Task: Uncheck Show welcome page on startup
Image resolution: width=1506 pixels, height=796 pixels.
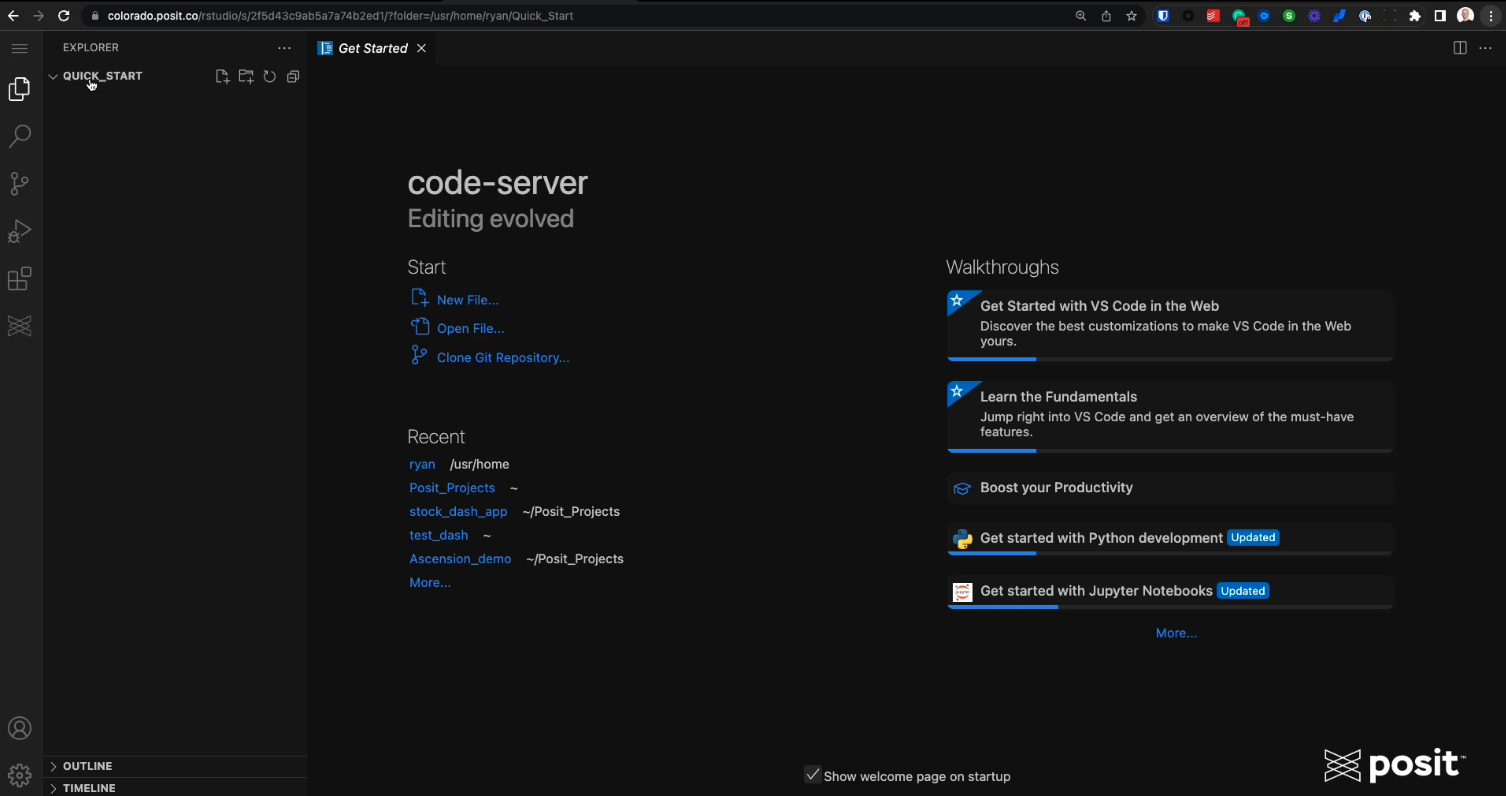Action: point(812,775)
